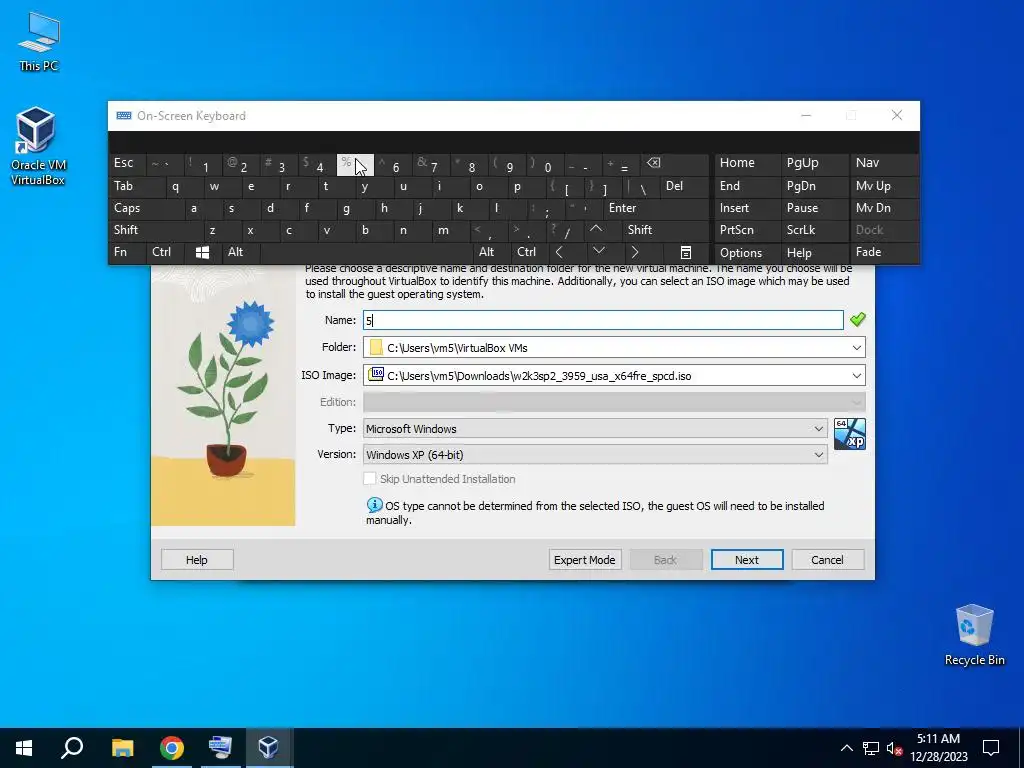Open the This PC desktop icon
The width and height of the screenshot is (1024, 768).
(39, 42)
